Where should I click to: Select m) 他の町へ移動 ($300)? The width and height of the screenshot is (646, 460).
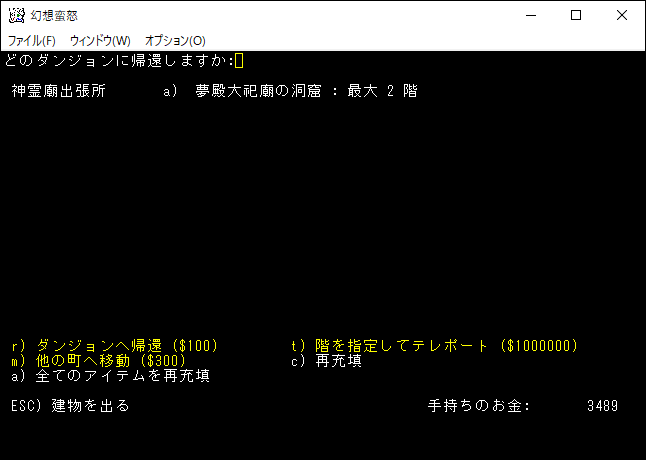[98, 361]
